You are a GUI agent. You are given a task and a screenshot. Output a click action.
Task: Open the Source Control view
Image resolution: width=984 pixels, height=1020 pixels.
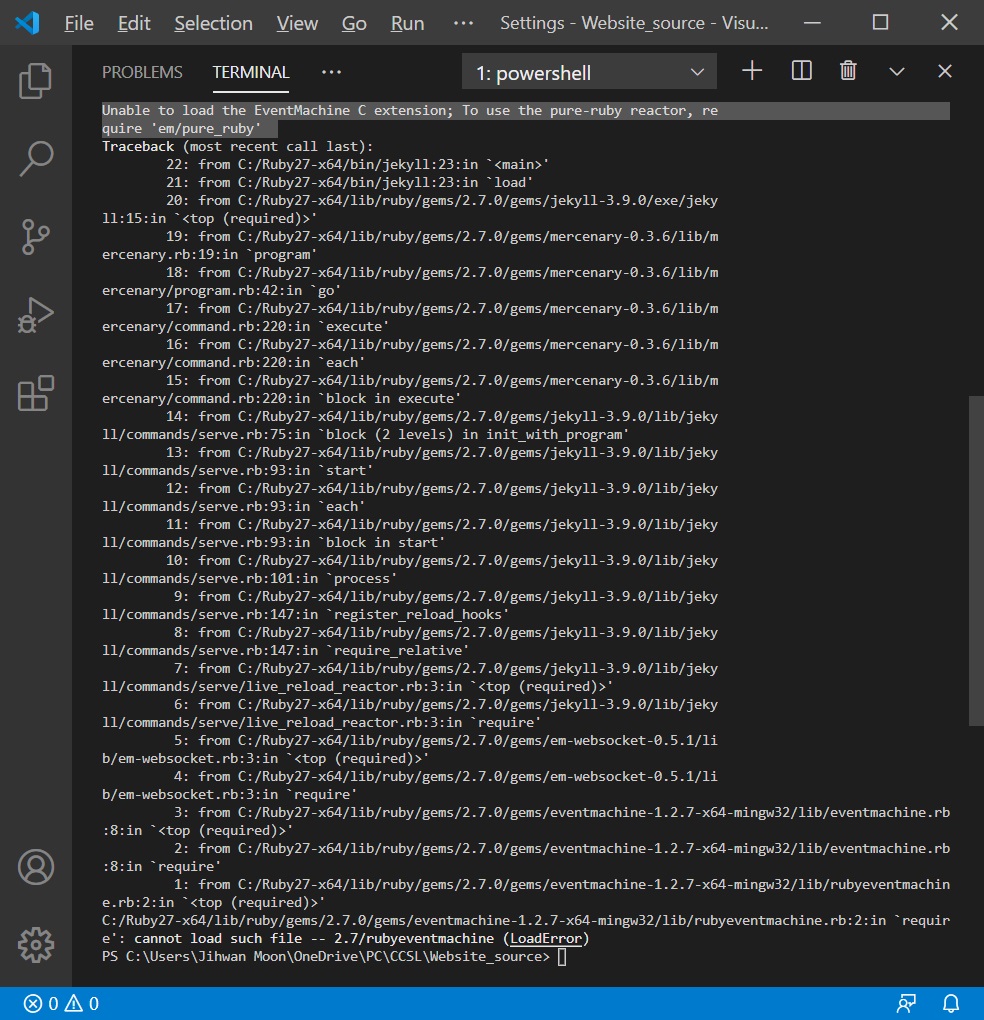tap(35, 237)
